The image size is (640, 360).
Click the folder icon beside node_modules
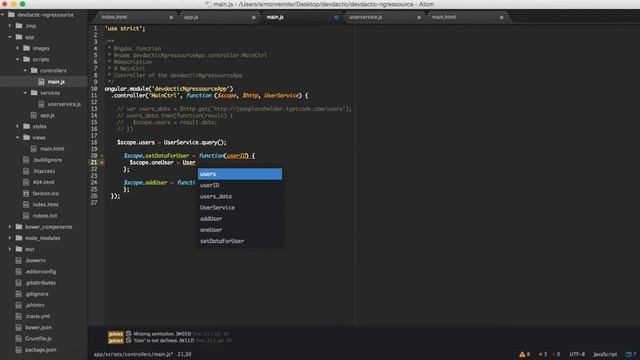(19, 238)
